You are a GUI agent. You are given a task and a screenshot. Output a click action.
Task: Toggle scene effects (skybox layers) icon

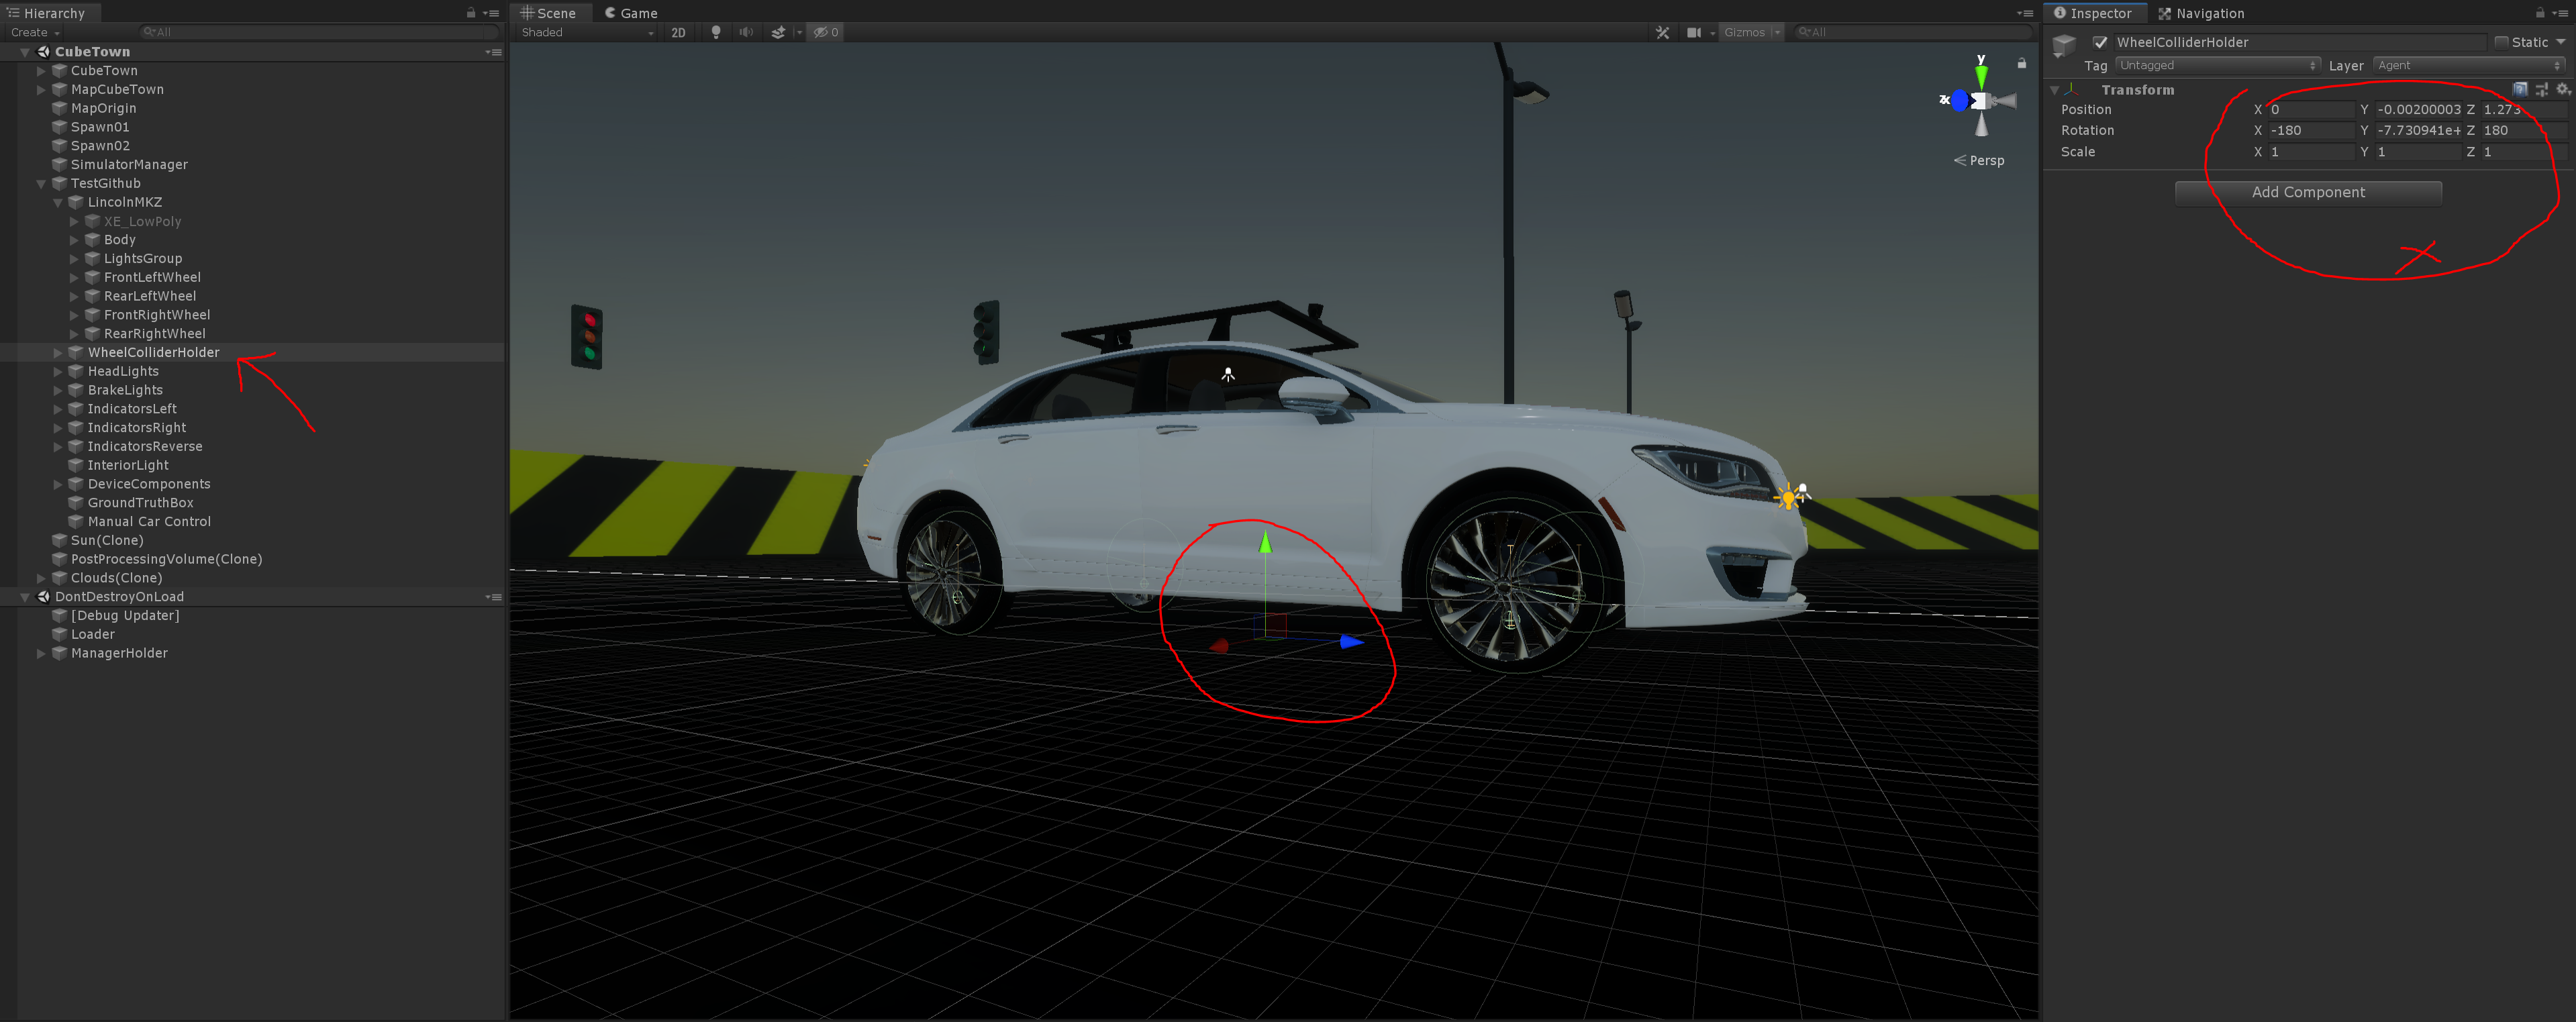click(778, 32)
